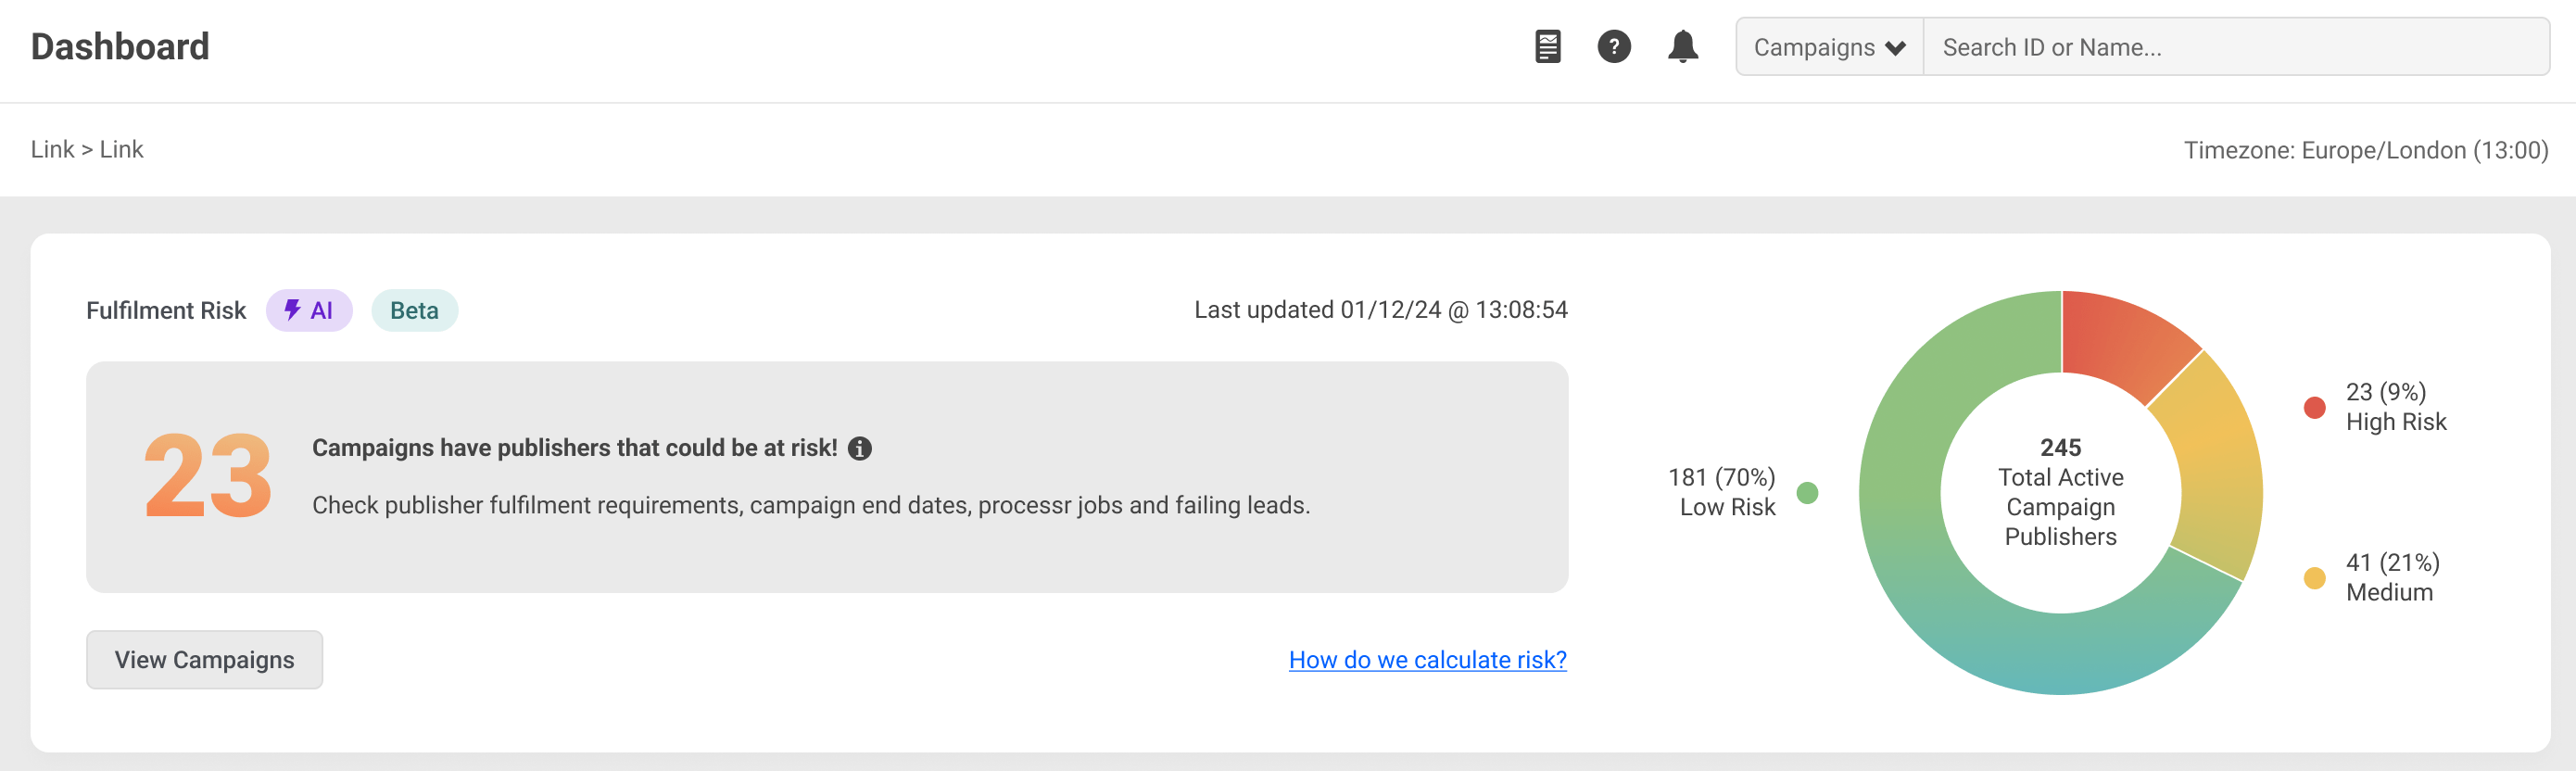The image size is (2576, 771).
Task: Click the chevron arrow next to Campaigns
Action: (x=1894, y=48)
